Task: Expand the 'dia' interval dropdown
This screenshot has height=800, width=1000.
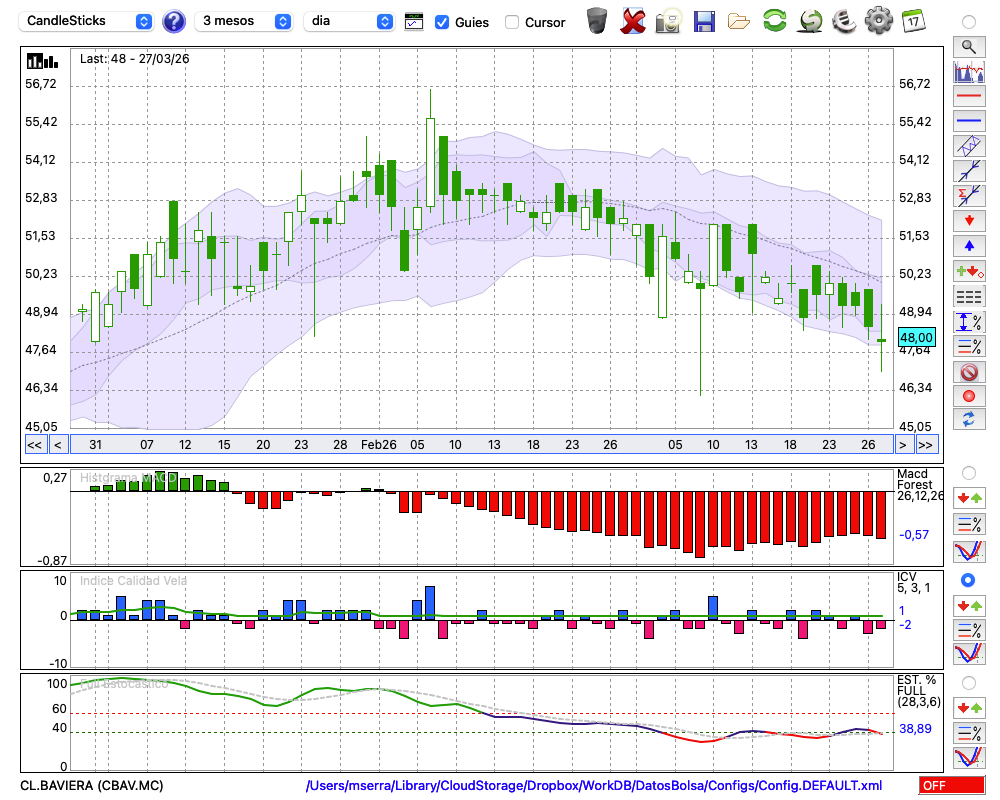Action: [x=349, y=21]
